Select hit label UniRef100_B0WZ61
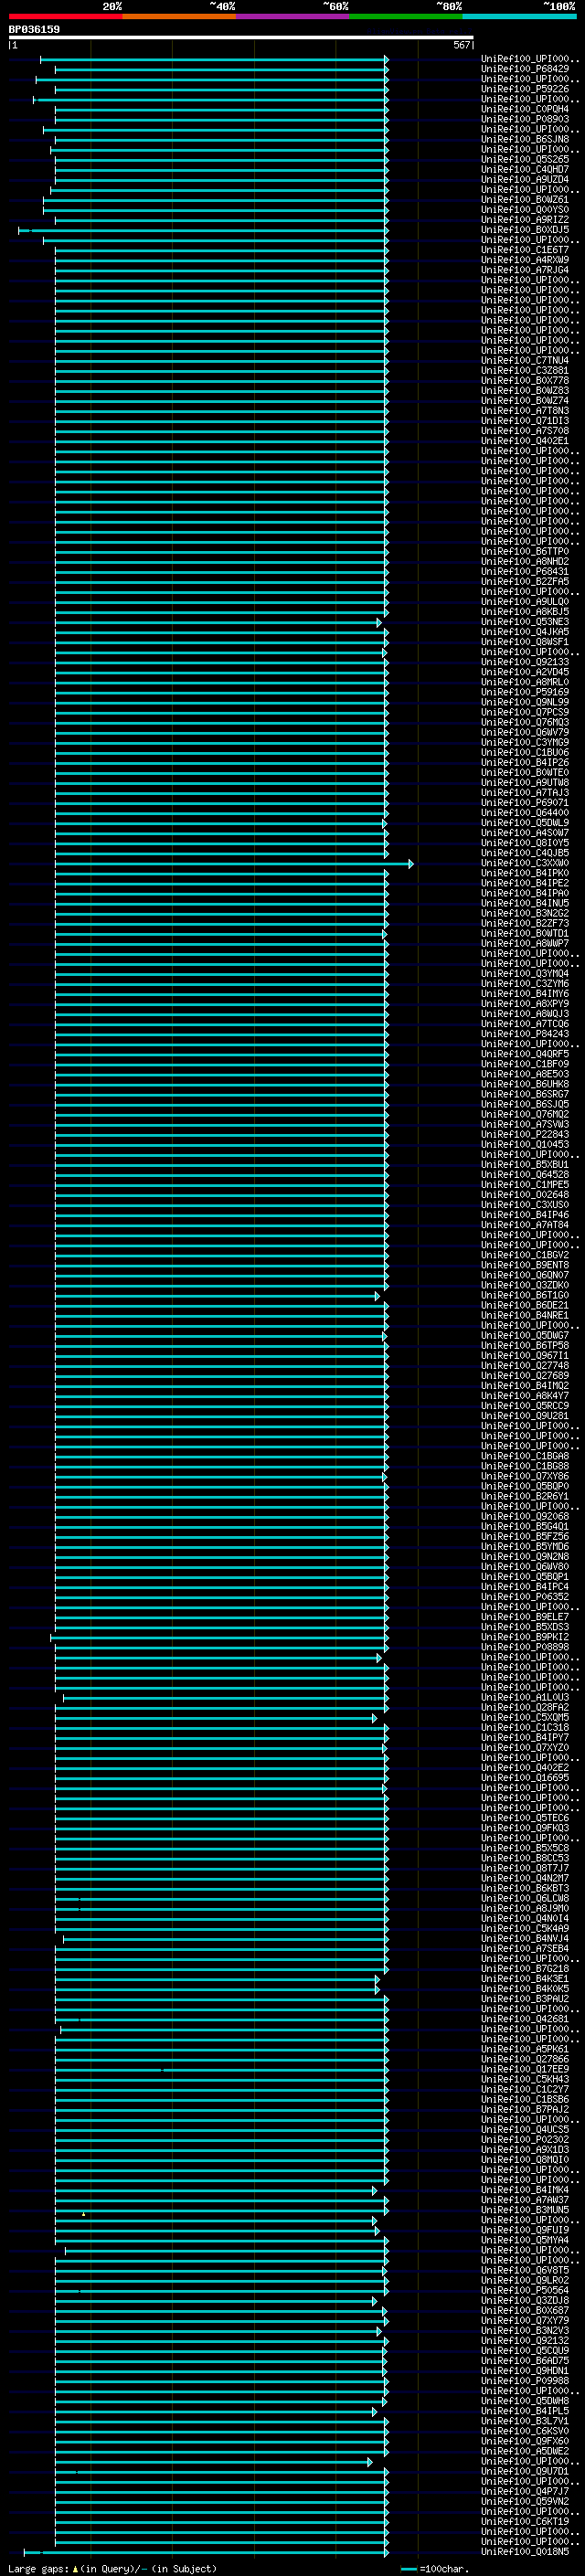Image resolution: width=585 pixels, height=2576 pixels. pyautogui.click(x=525, y=199)
